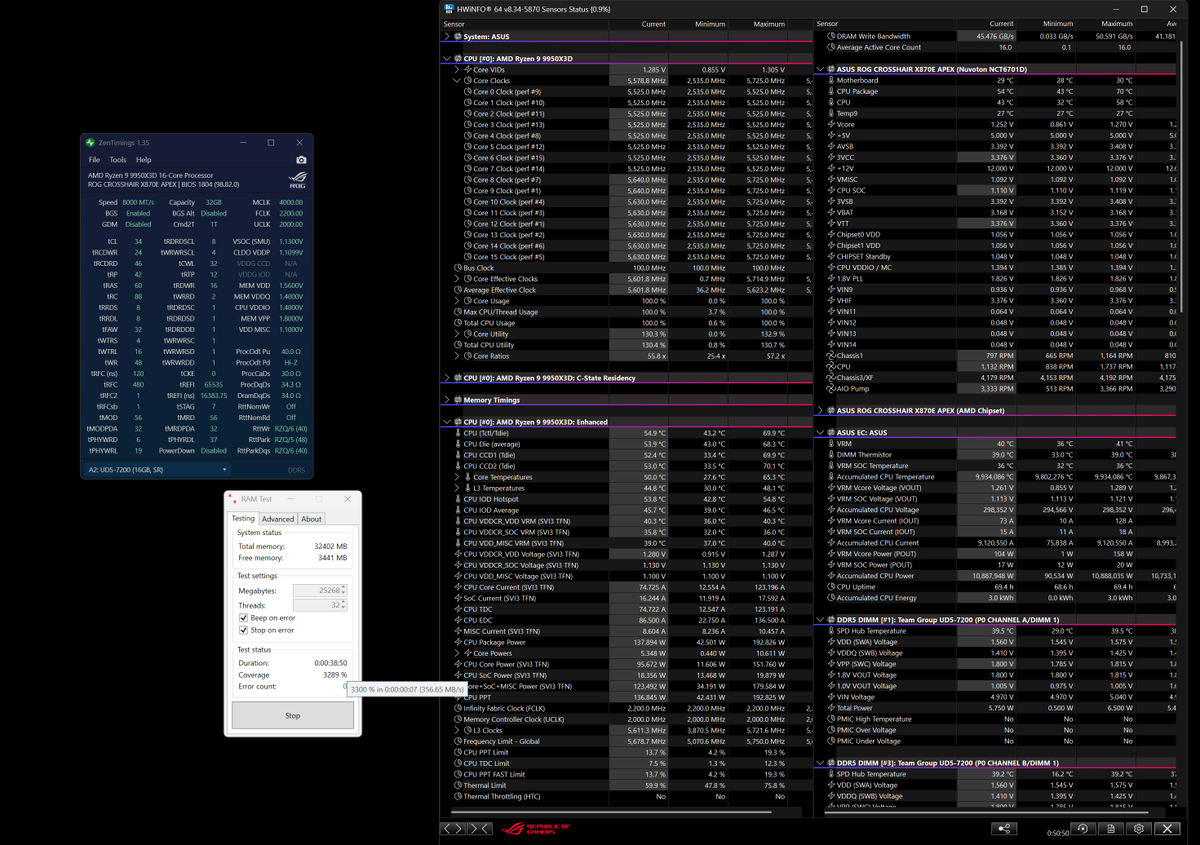The height and width of the screenshot is (845, 1200).
Task: Take a screenshot with ZenTimings camera icon
Action: (x=301, y=160)
